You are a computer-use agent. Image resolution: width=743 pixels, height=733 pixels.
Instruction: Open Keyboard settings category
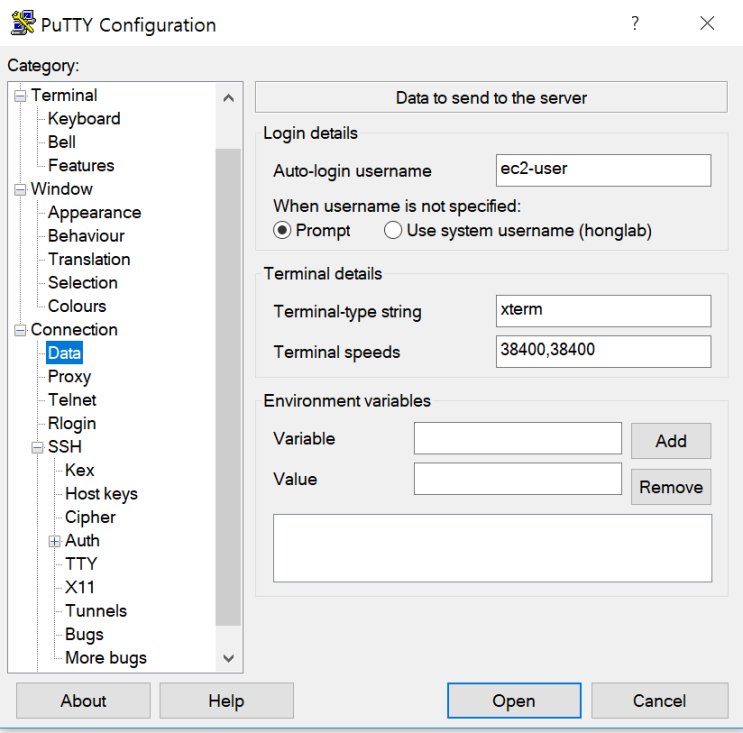tap(84, 119)
